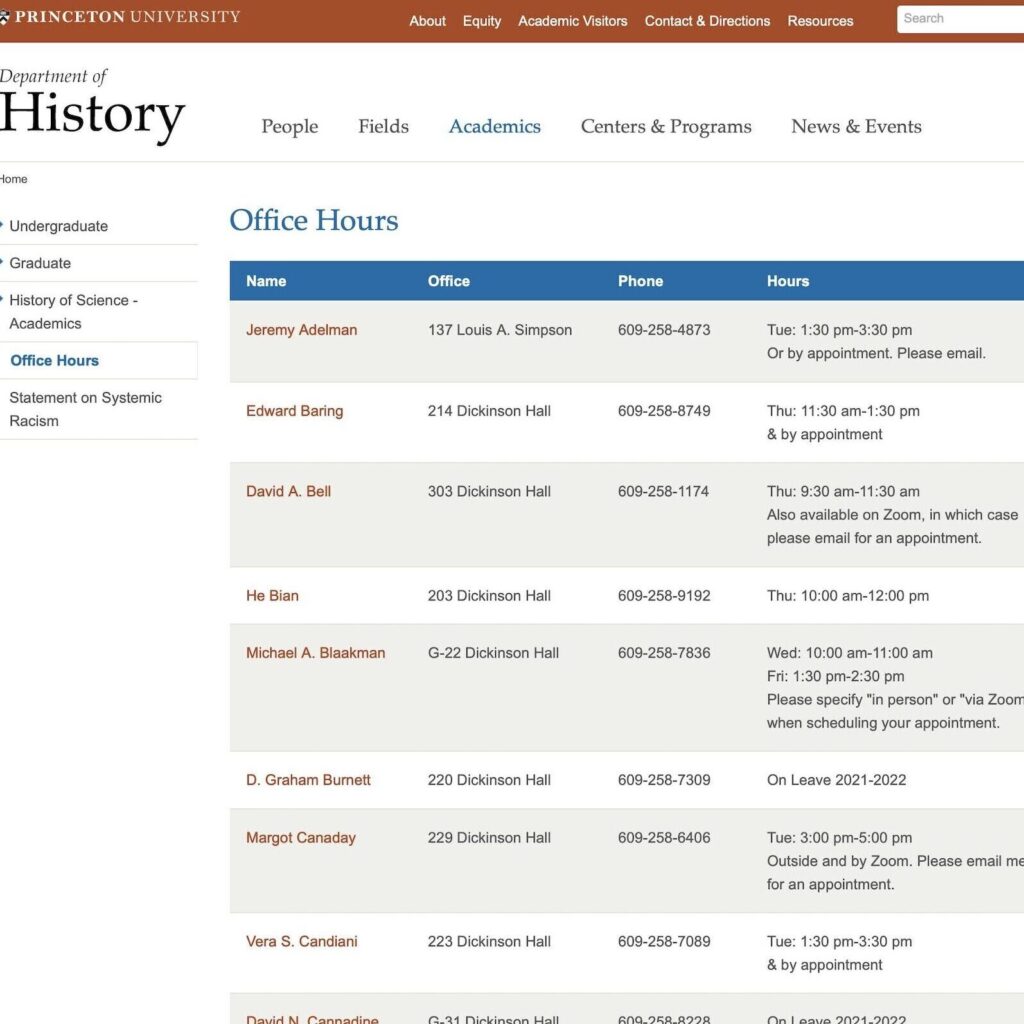
Task: Open the Equity link in top bar
Action: pyautogui.click(x=481, y=21)
